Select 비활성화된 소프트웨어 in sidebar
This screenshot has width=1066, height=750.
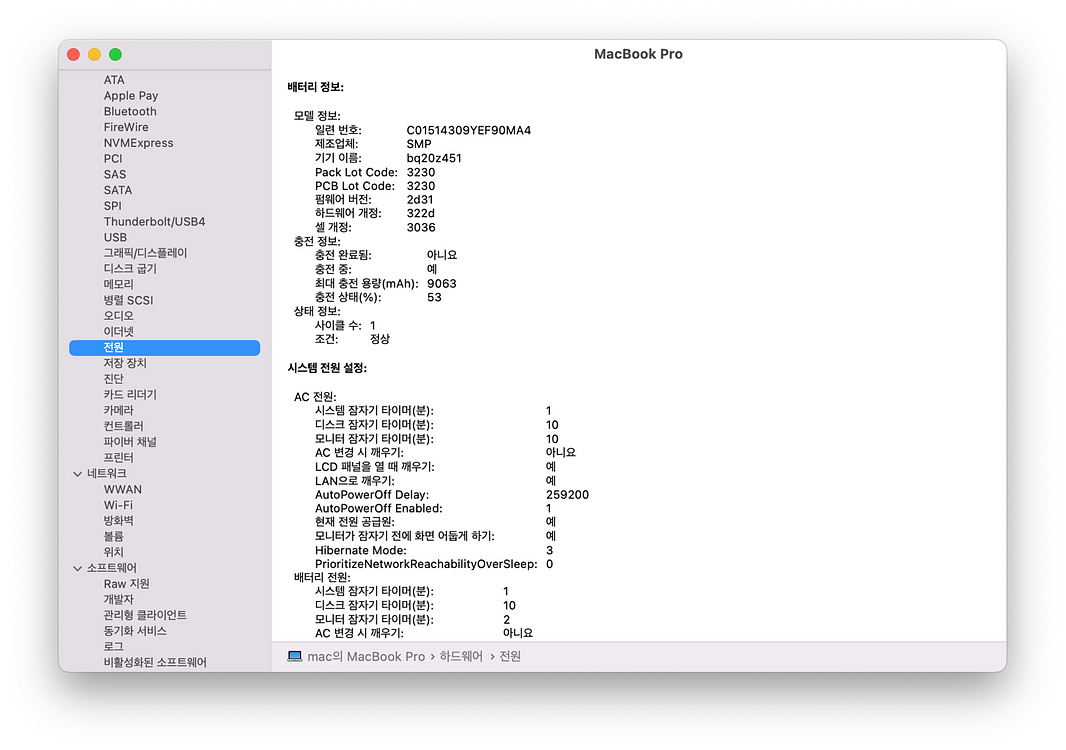point(154,662)
